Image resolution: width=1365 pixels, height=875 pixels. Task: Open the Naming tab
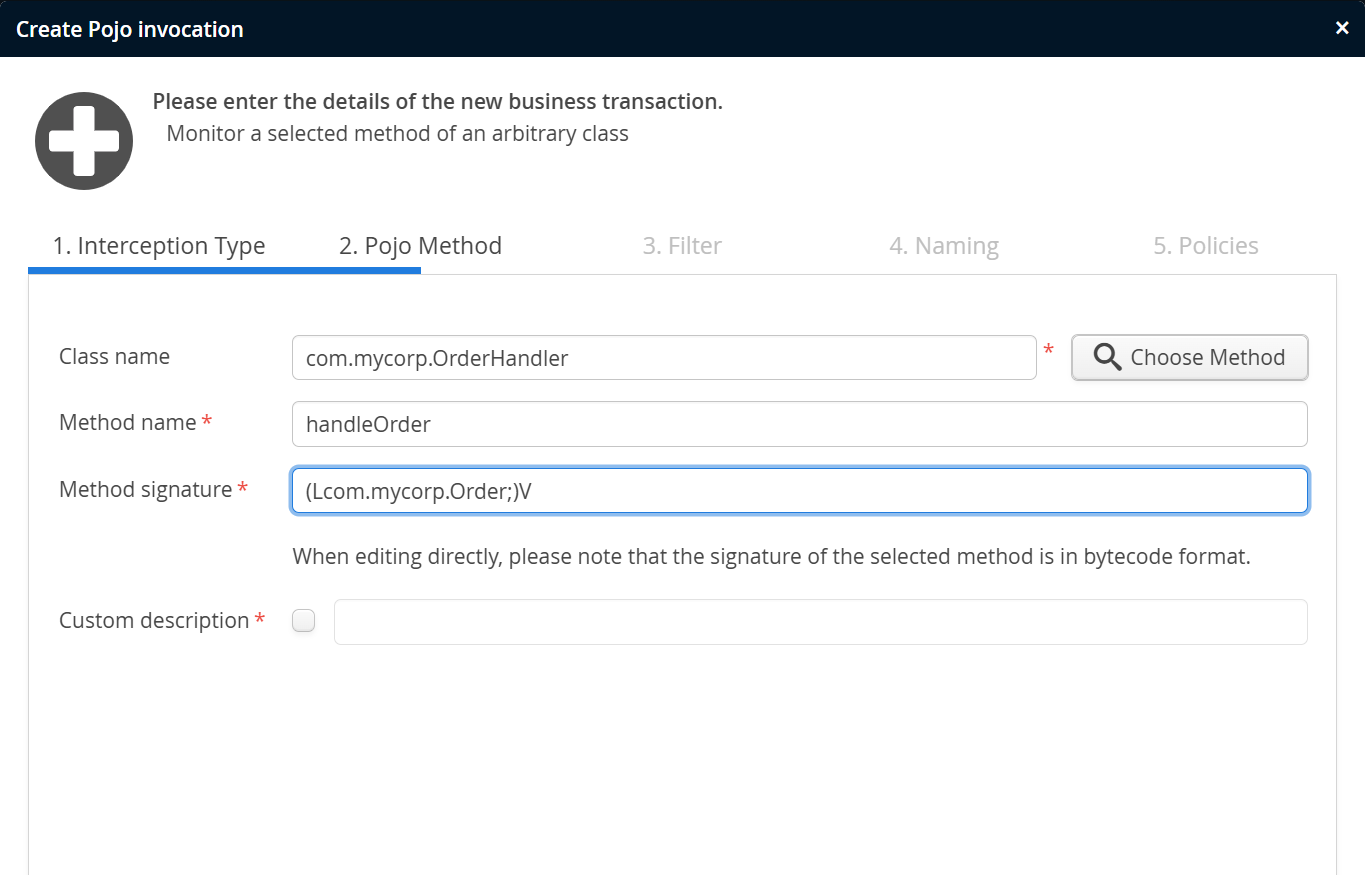944,246
